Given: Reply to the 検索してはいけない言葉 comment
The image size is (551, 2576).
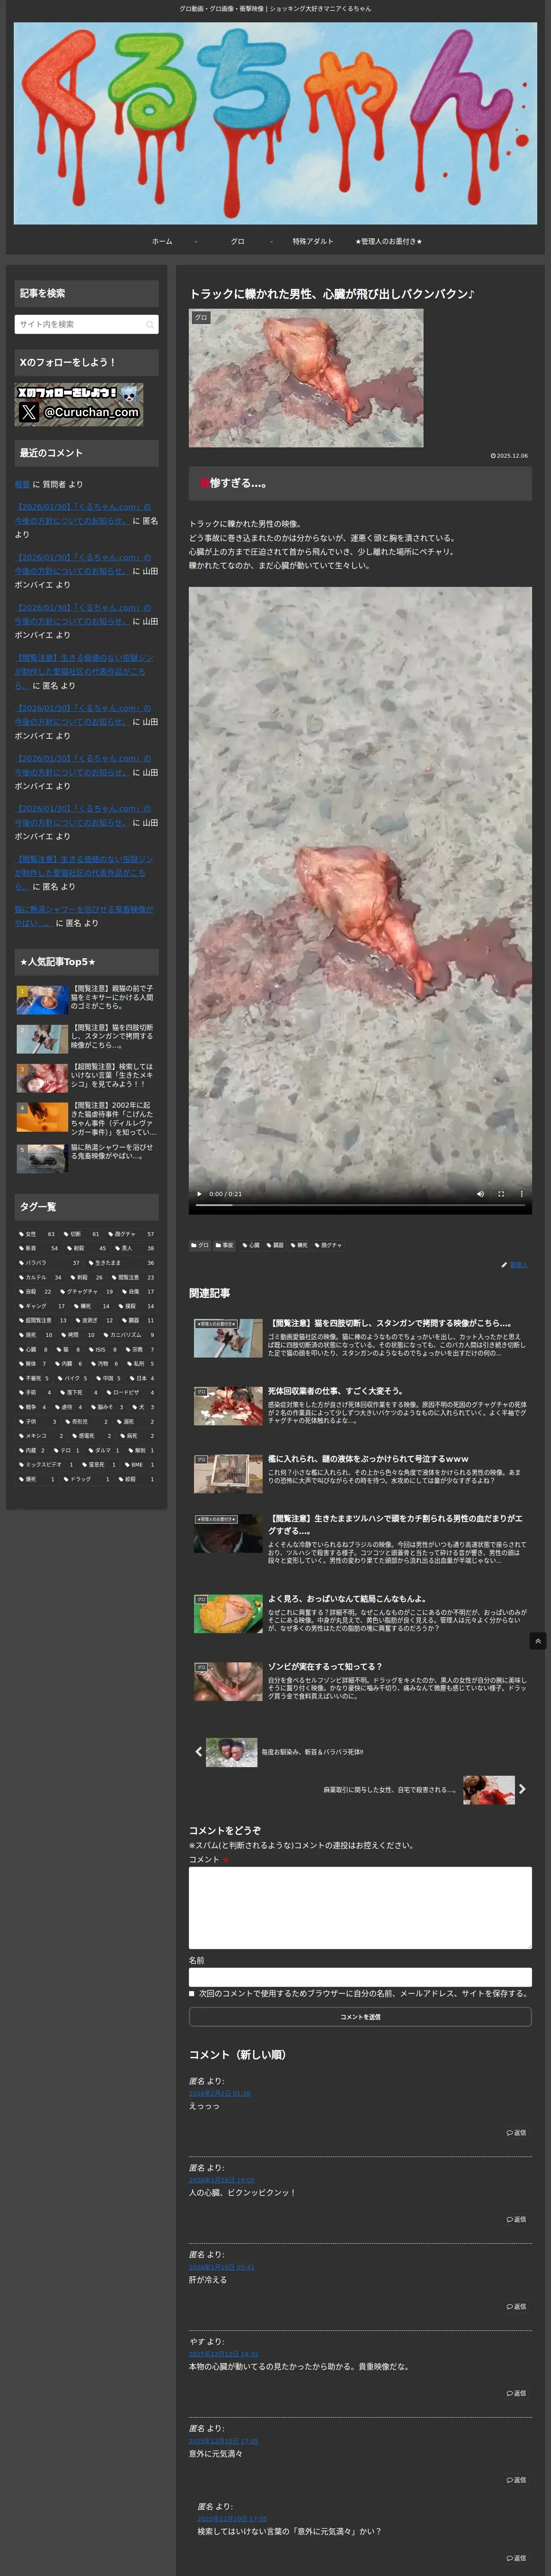Looking at the screenshot, I should coord(516,2558).
